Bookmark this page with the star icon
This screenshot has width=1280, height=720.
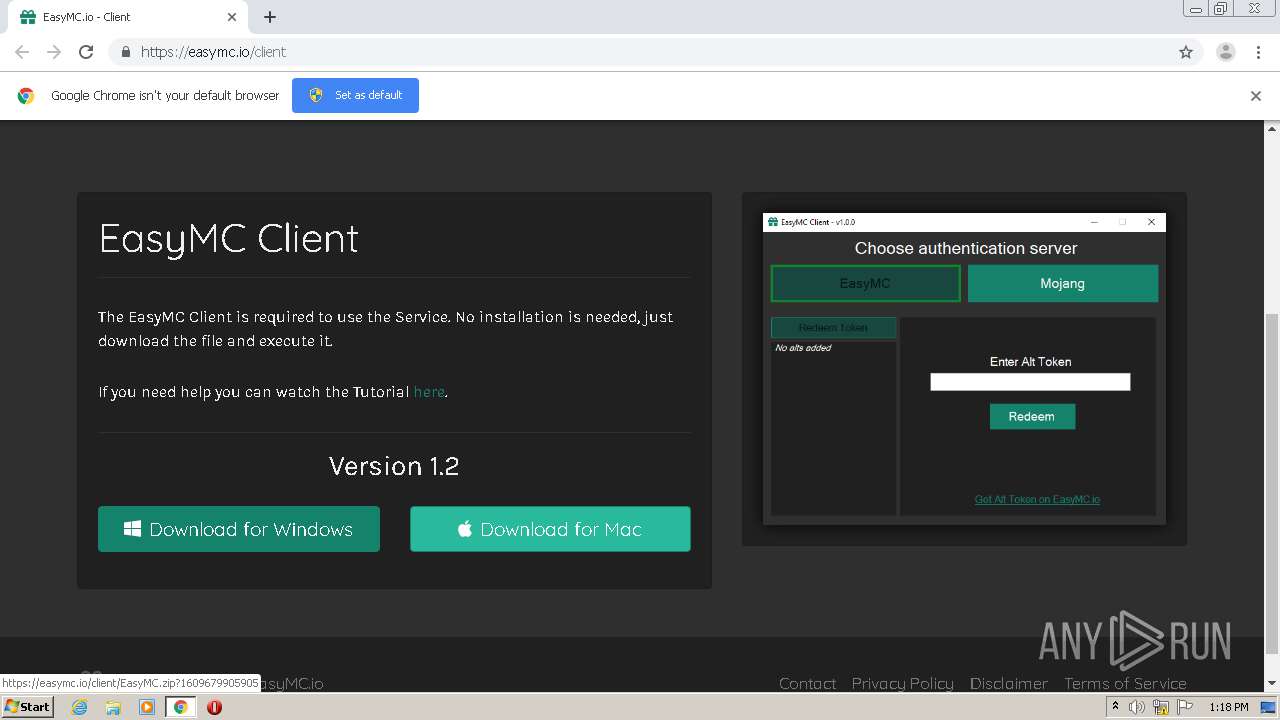pos(1186,52)
